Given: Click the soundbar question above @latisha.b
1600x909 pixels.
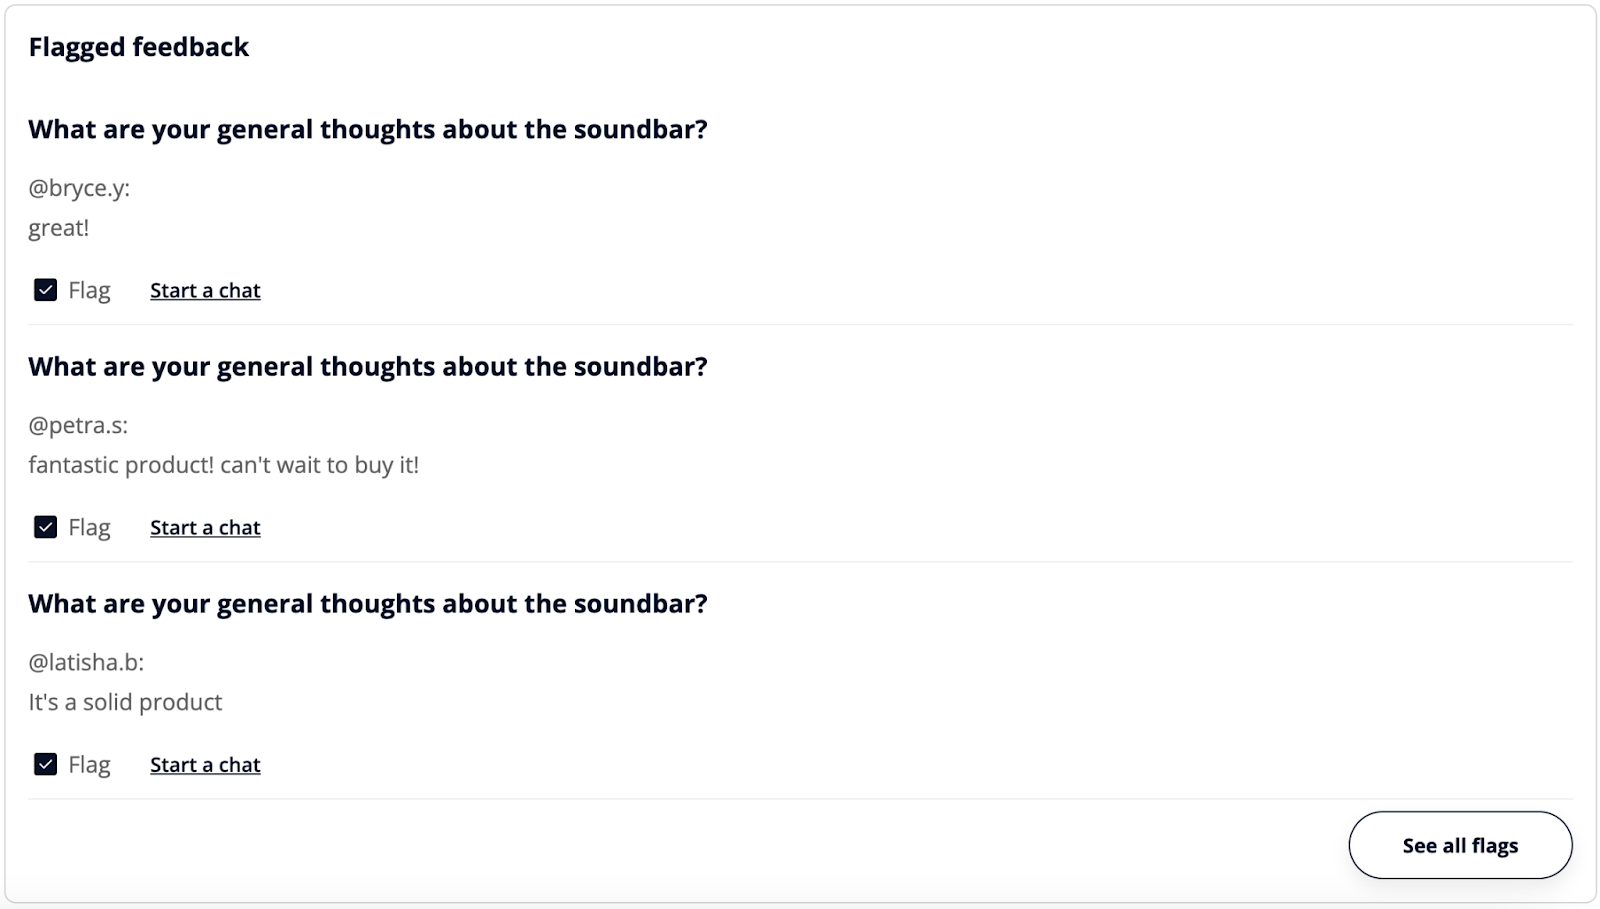Looking at the screenshot, I should click(x=367, y=604).
